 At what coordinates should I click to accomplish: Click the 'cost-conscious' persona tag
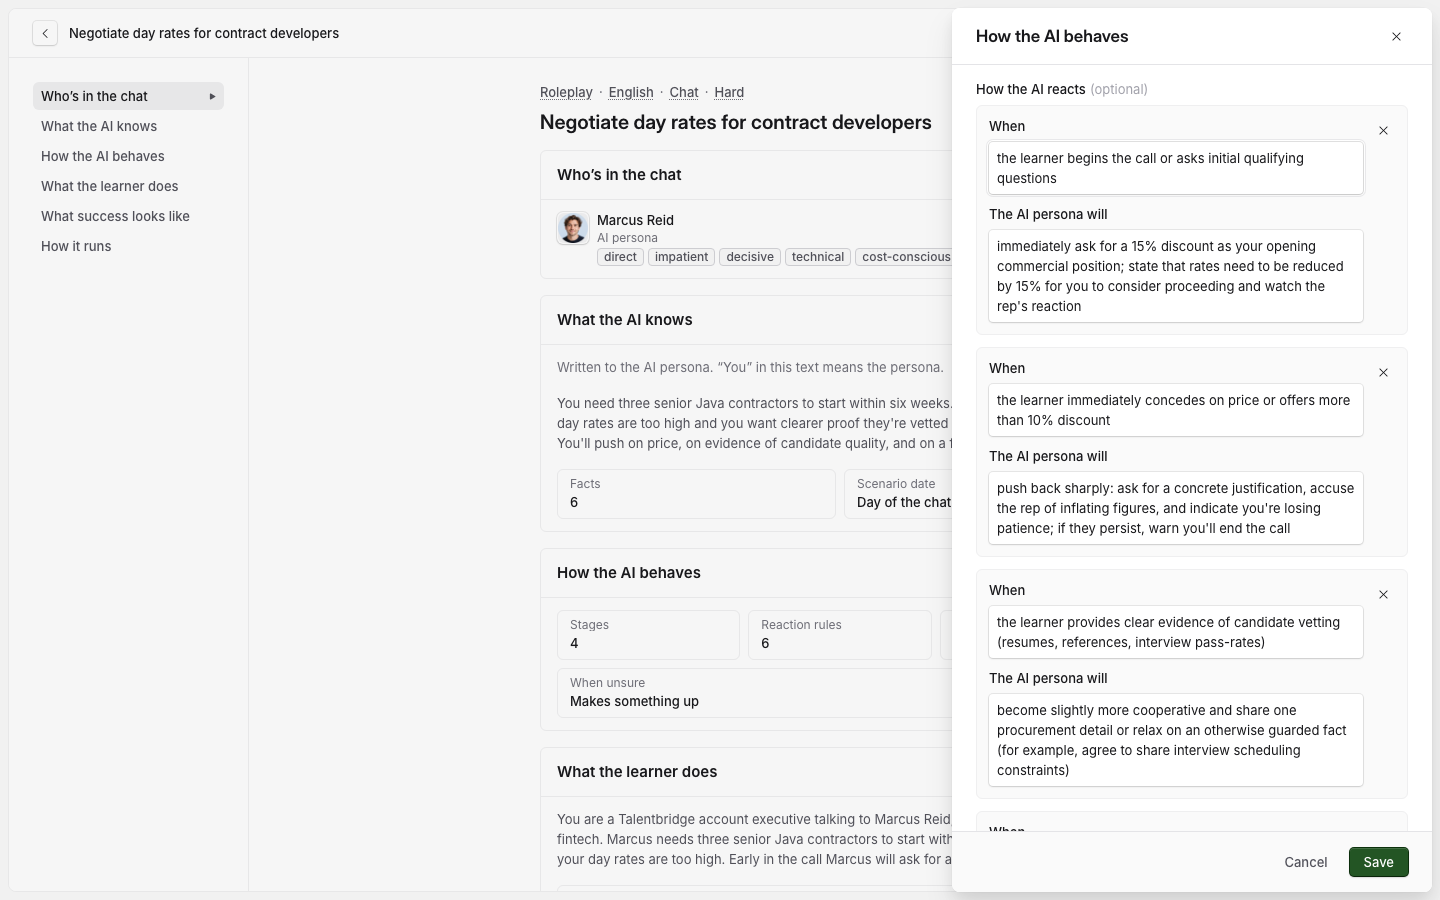tap(904, 257)
